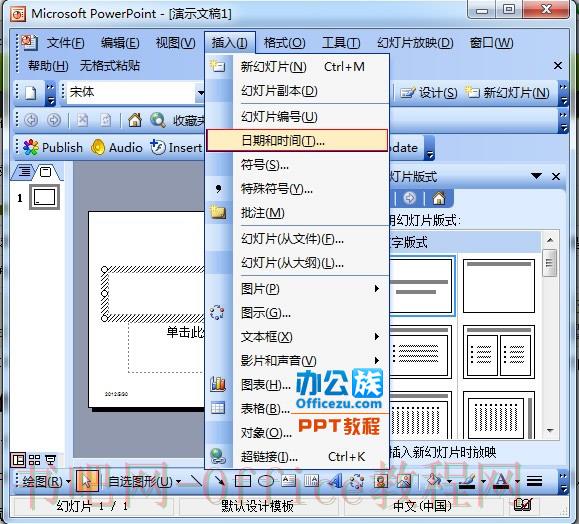Open the font name dropdown

[x=201, y=92]
